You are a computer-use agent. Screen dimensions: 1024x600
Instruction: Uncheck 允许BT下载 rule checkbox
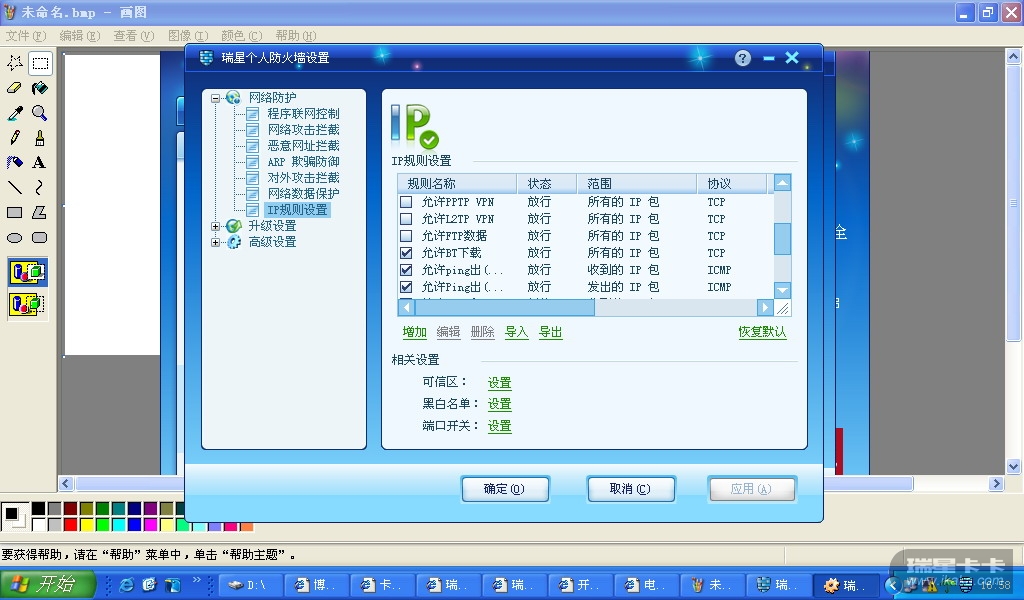pos(406,253)
